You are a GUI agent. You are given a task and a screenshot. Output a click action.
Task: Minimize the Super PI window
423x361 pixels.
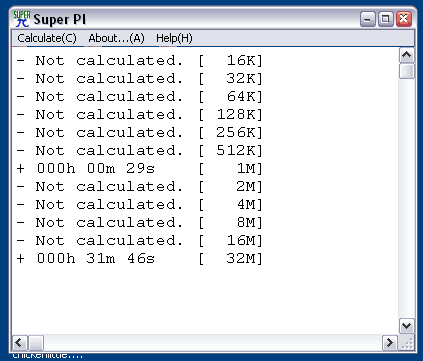click(368, 19)
